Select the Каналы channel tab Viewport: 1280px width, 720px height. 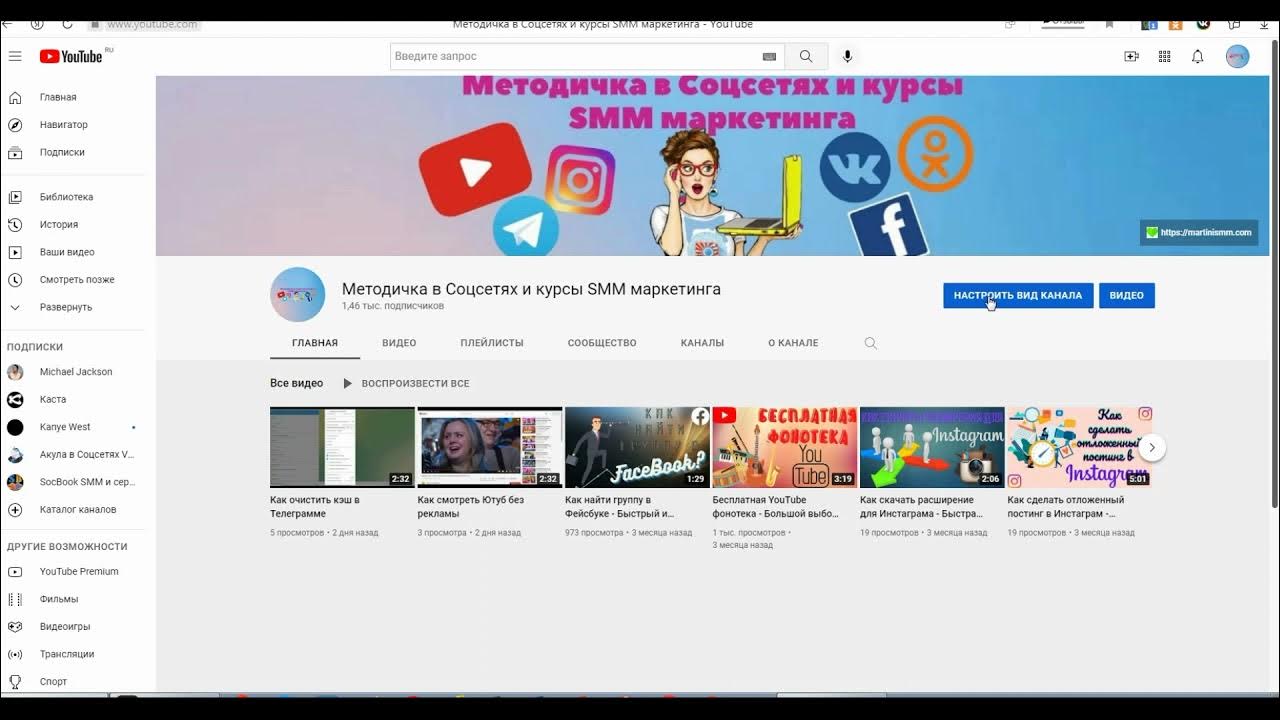coord(702,343)
